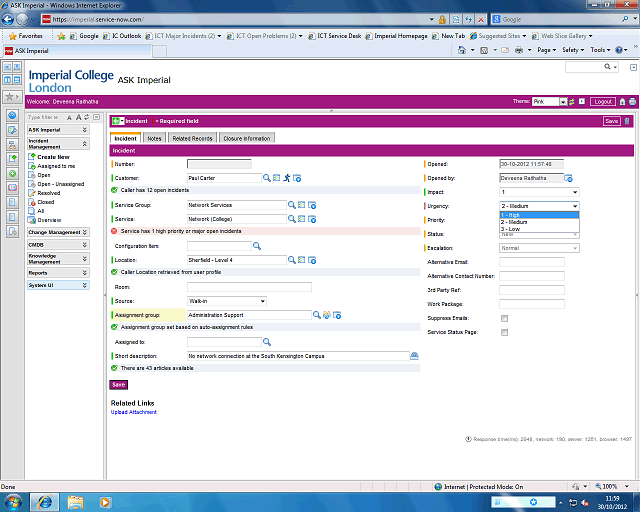640x512 pixels.
Task: Click the Customer field lookup magnifier icon
Action: 267,177
